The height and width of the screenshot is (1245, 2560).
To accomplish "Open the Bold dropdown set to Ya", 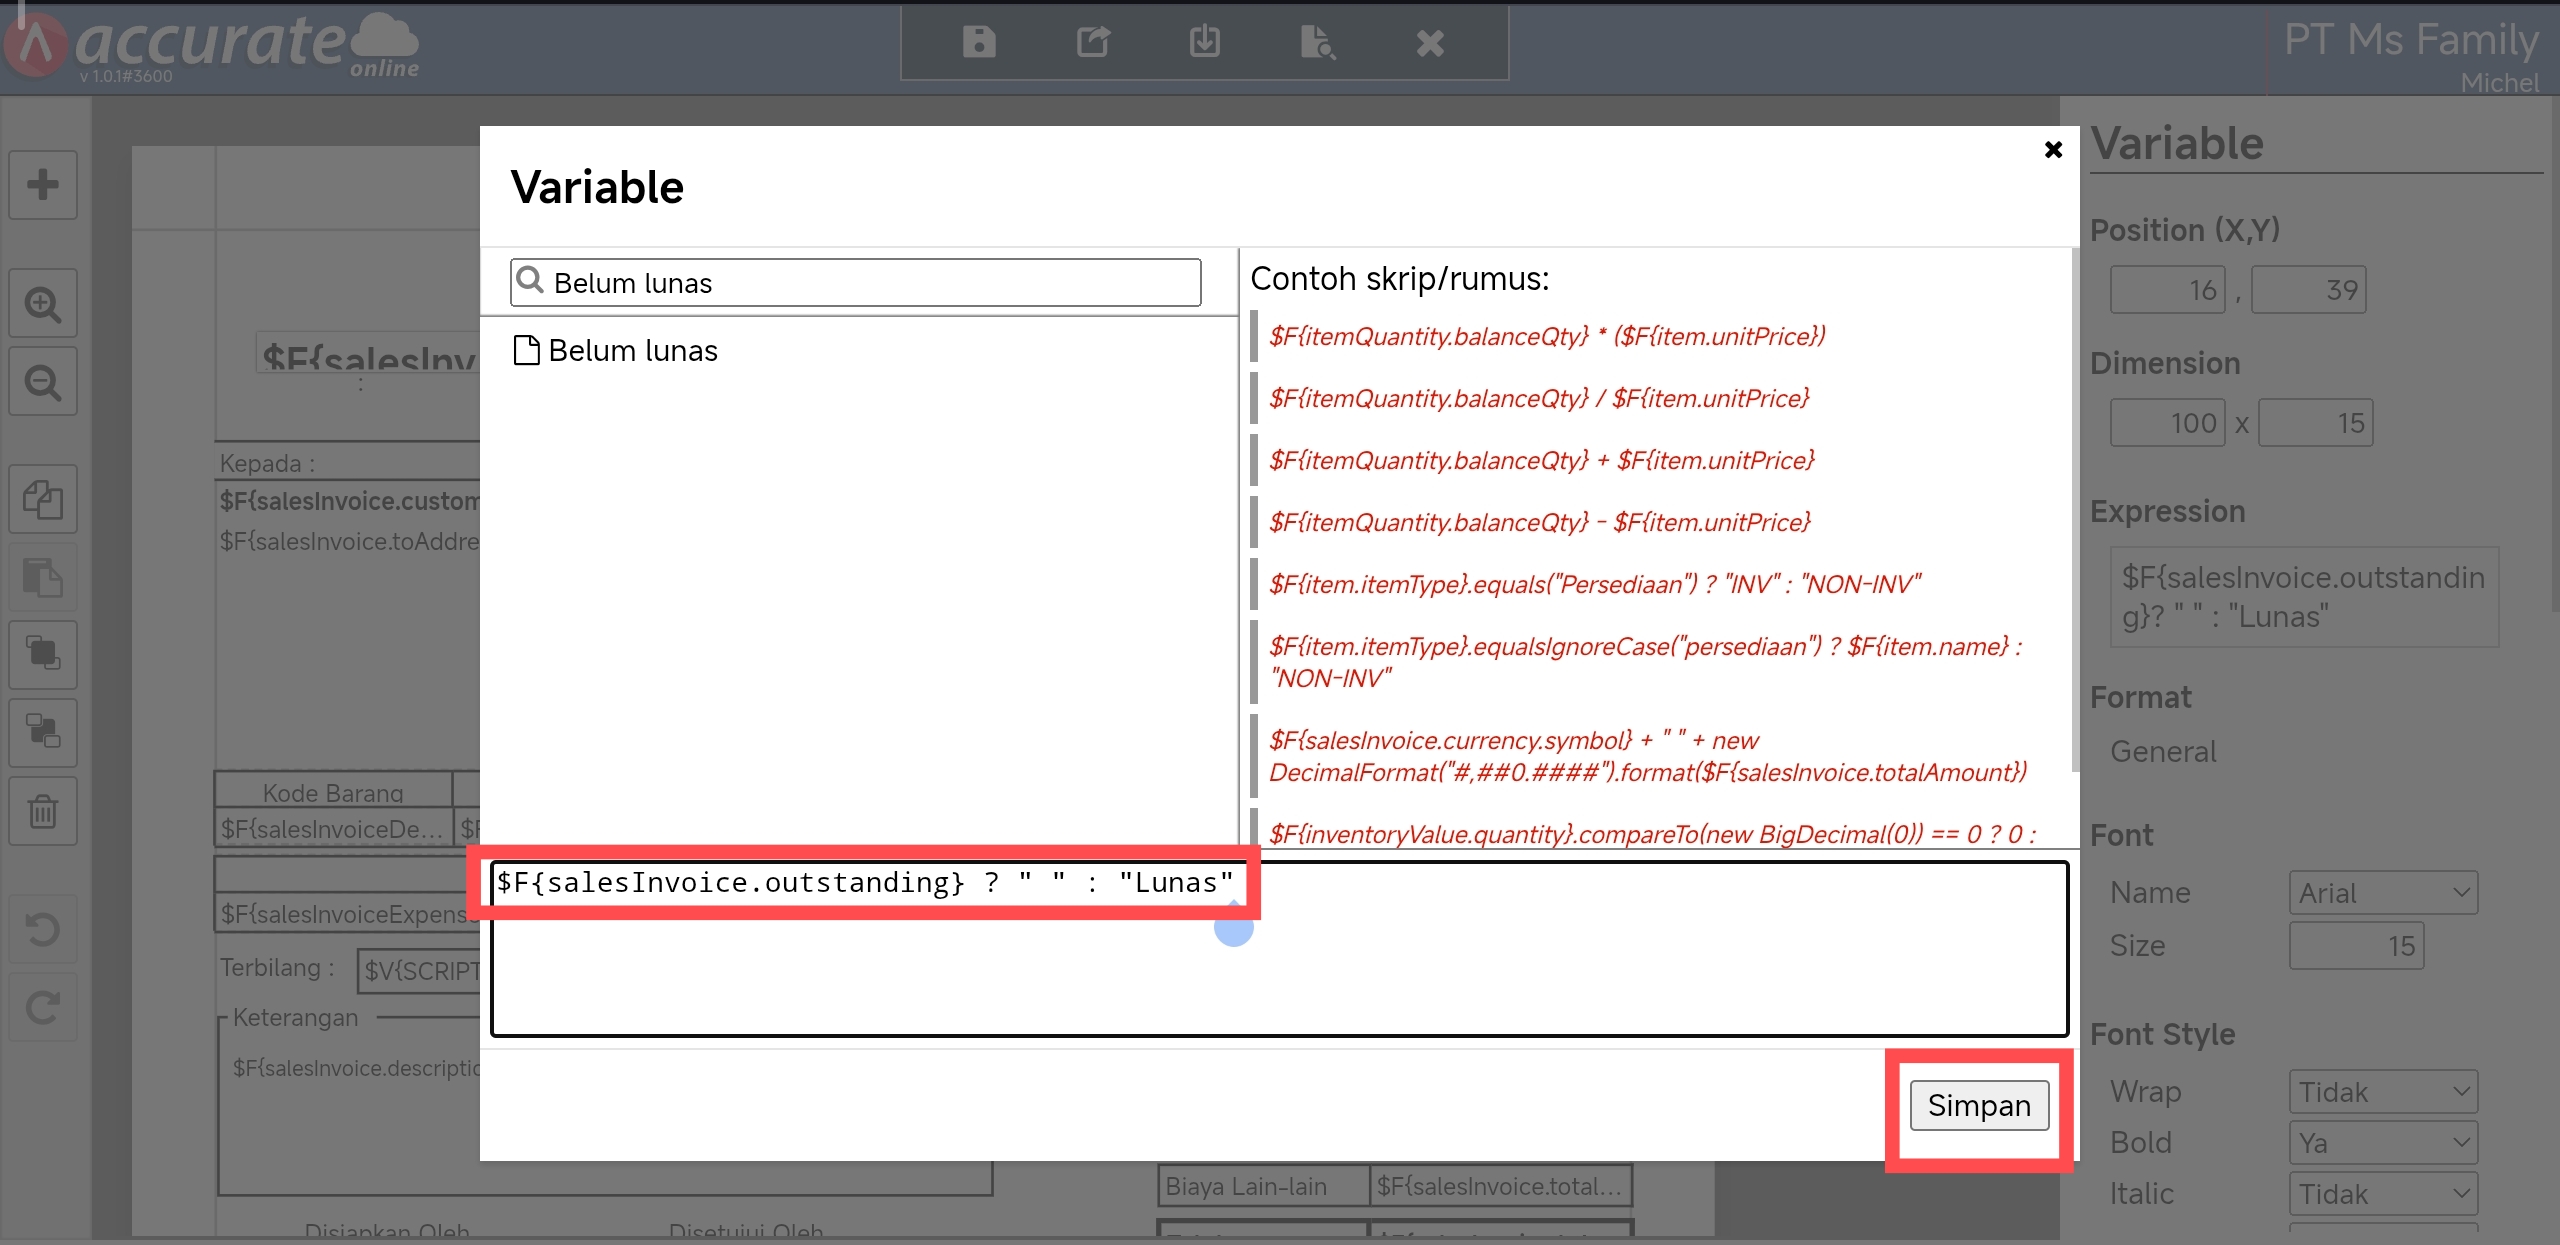I will pyautogui.click(x=2383, y=1143).
